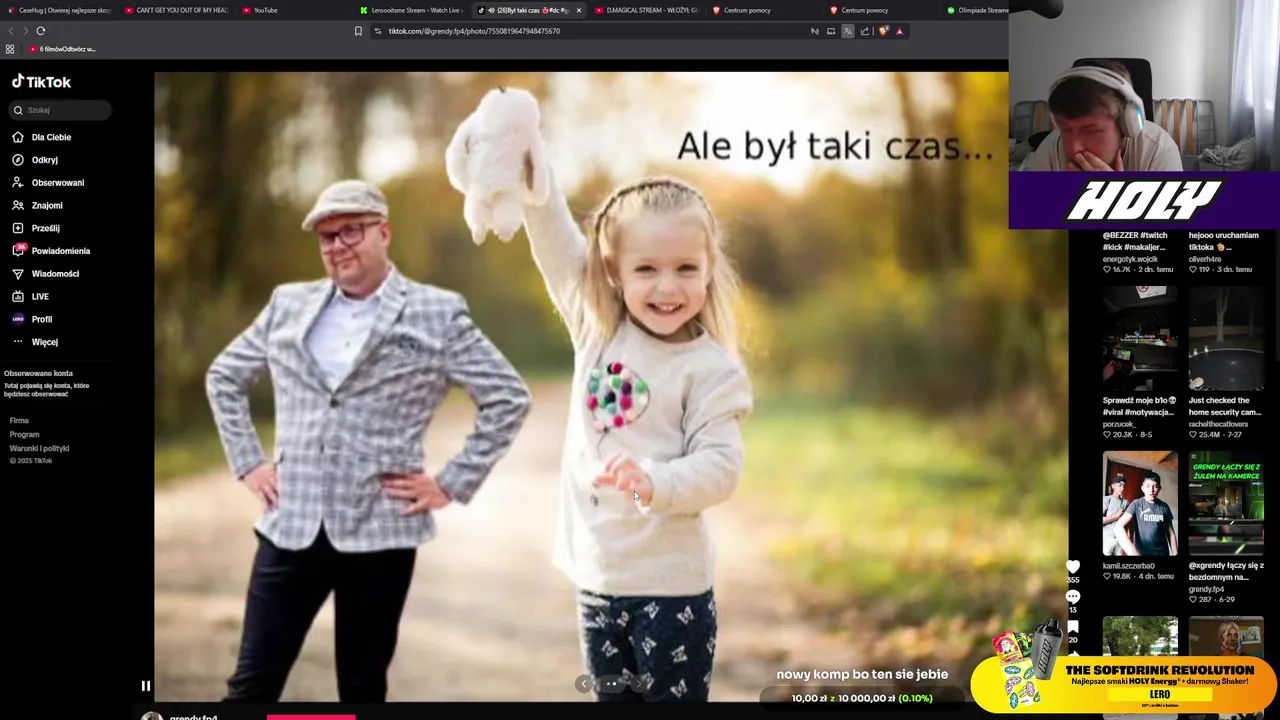
Task: Switch to the Lerooitsme Stream Kick tab
Action: pos(410,10)
